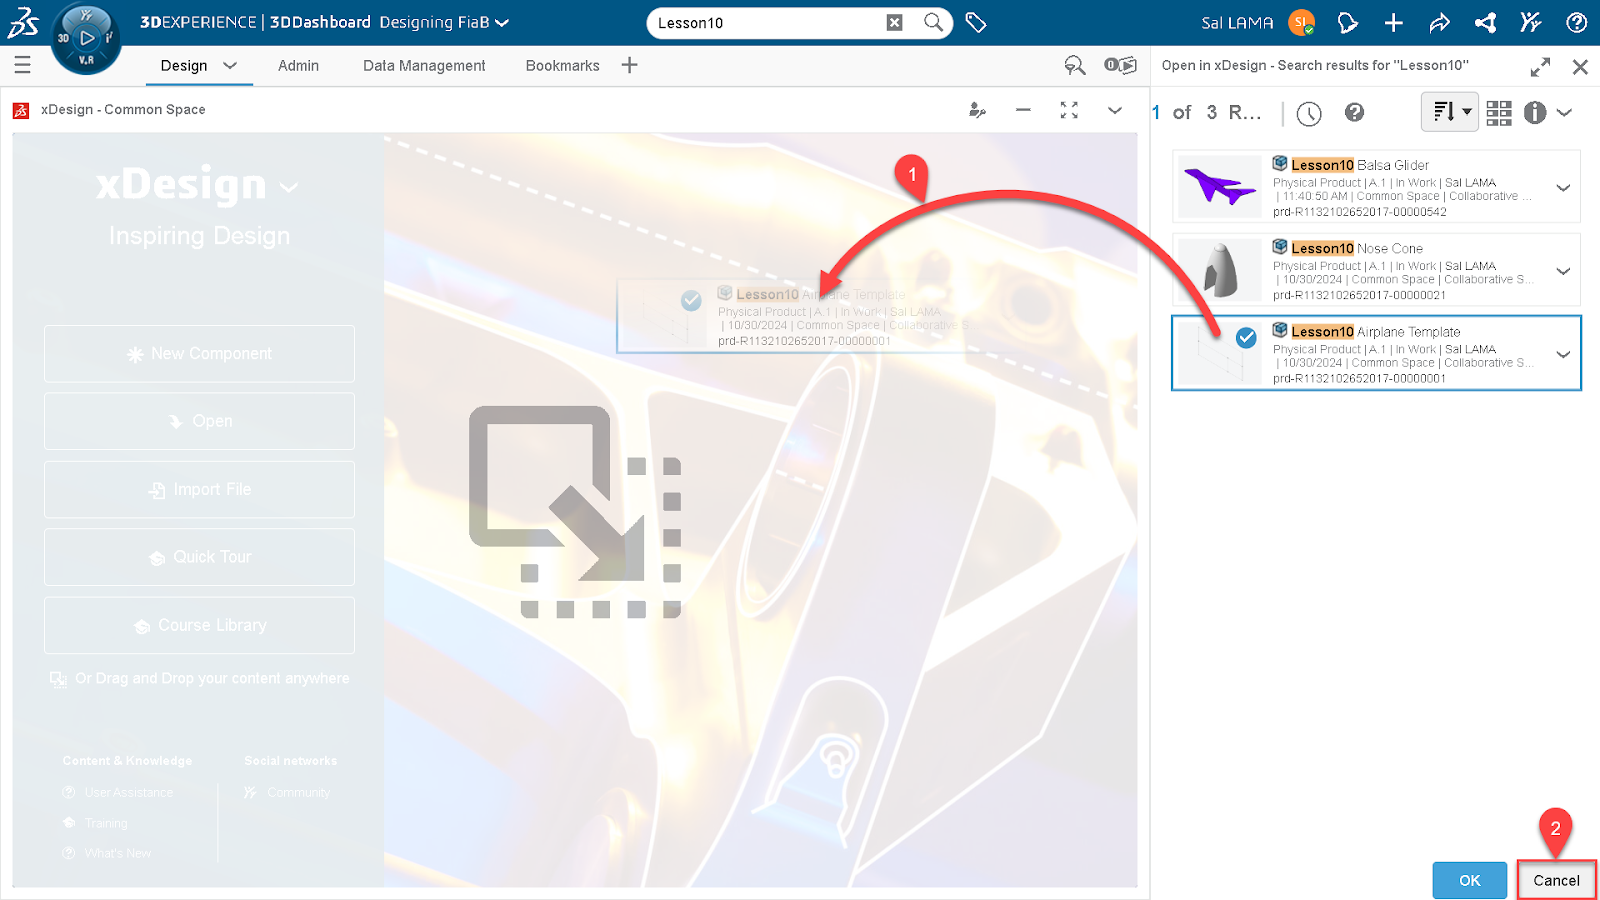
Task: Uncheck the selected Lesson10 Airplane Template item
Action: pyautogui.click(x=1246, y=338)
